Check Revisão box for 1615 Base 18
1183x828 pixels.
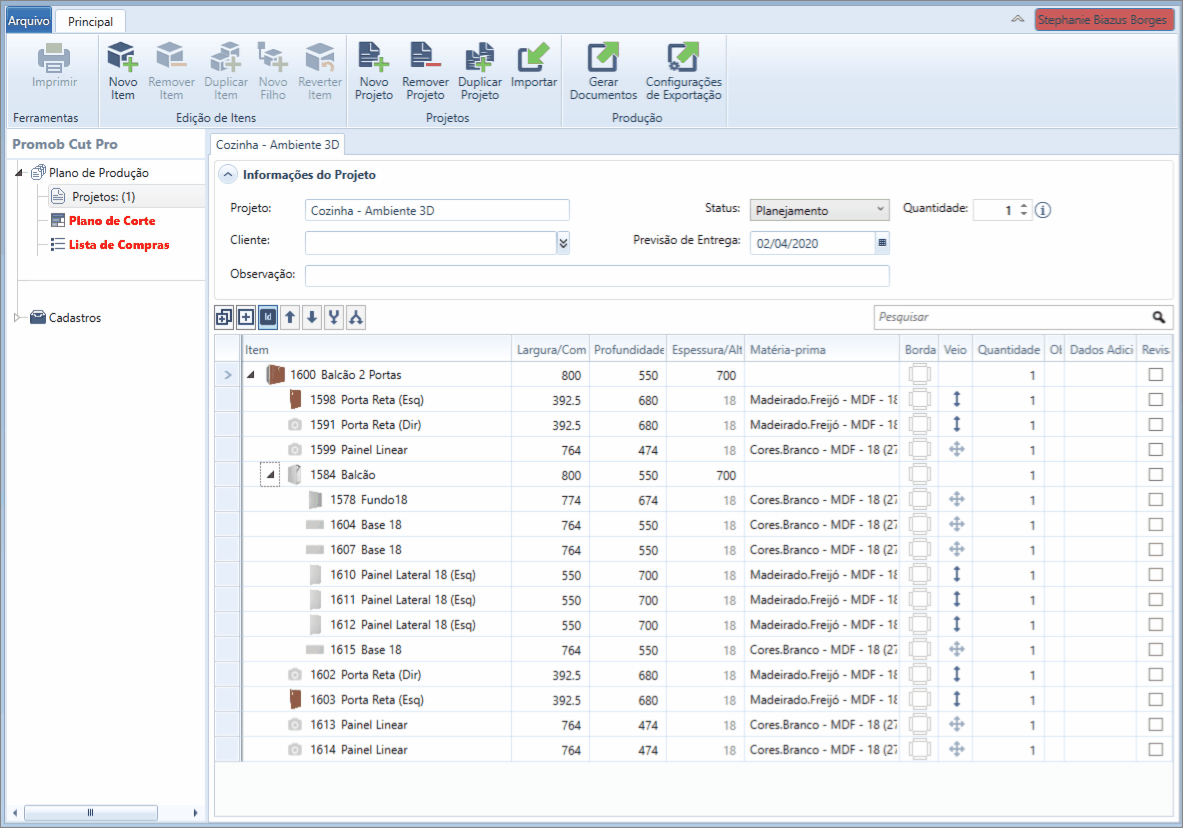(x=1155, y=649)
